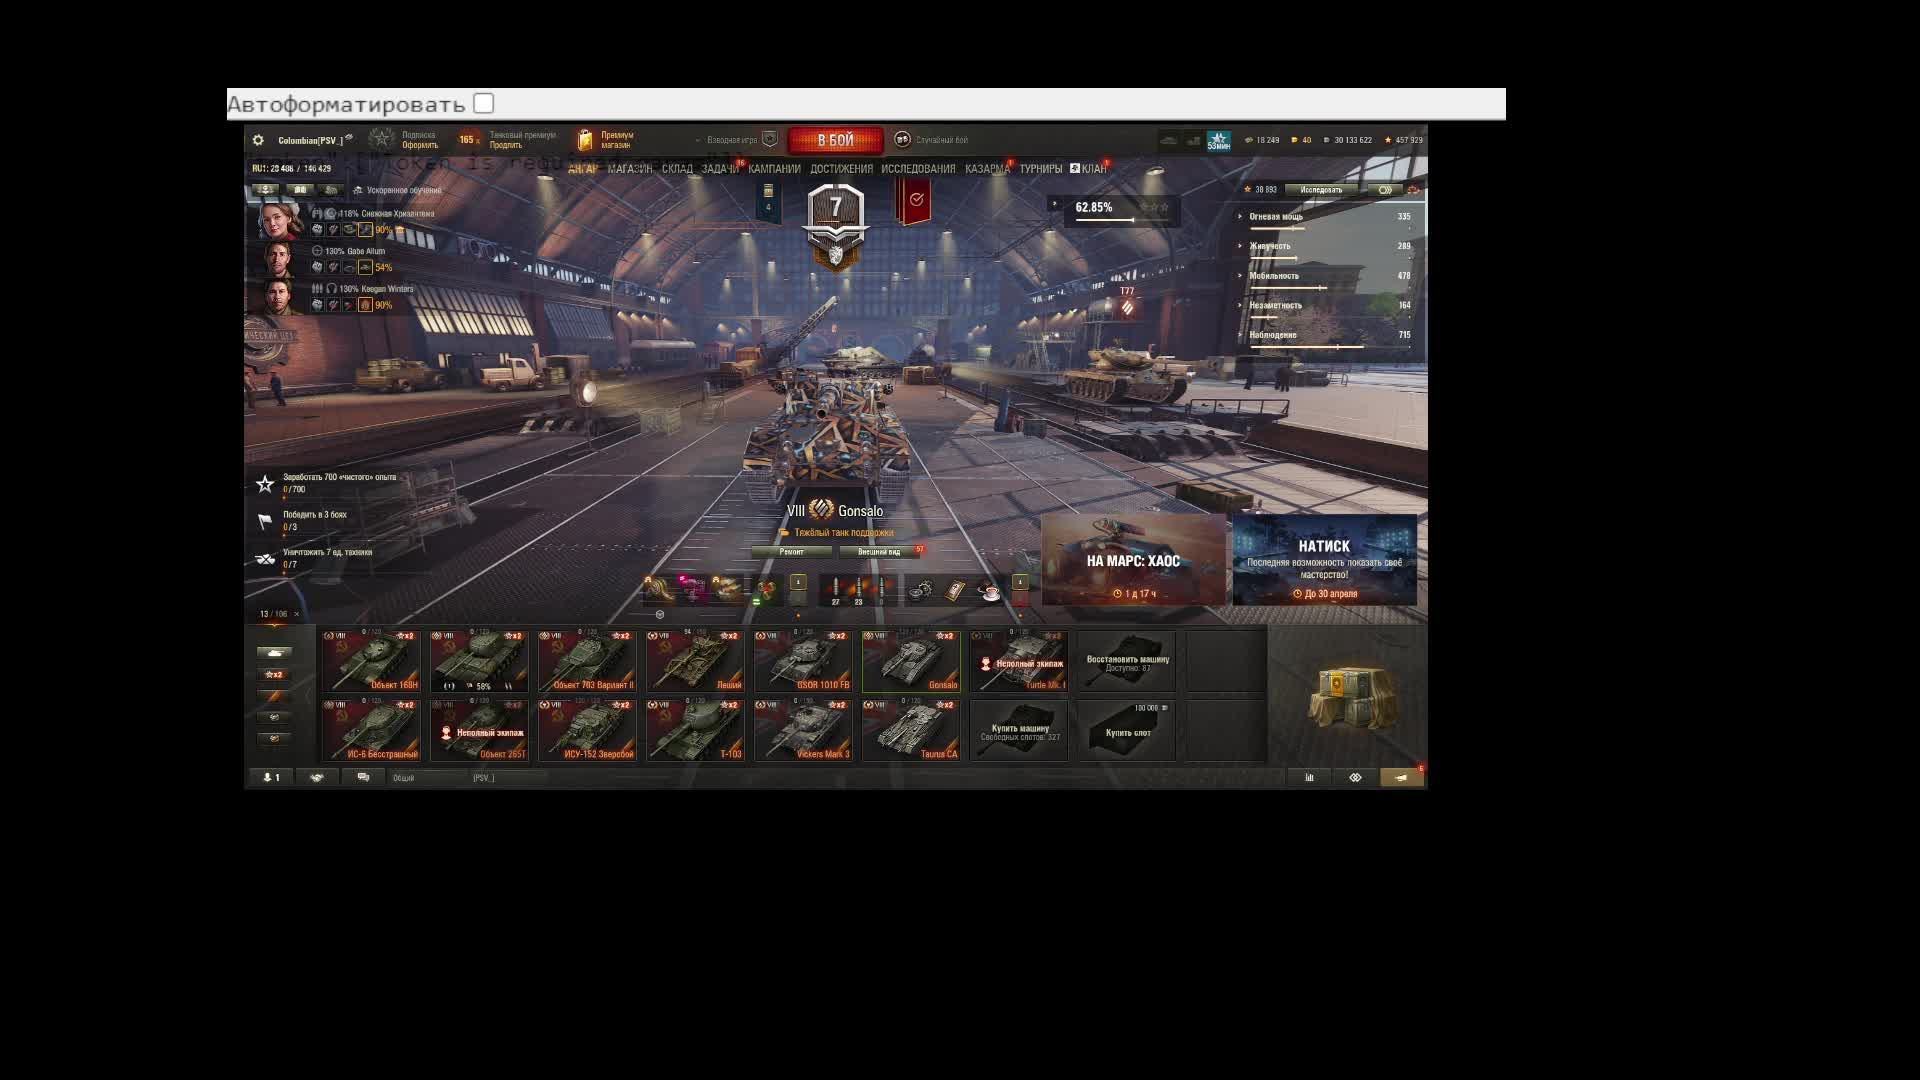
Task: Select the field repair kit consumable slot
Action: (x=920, y=590)
